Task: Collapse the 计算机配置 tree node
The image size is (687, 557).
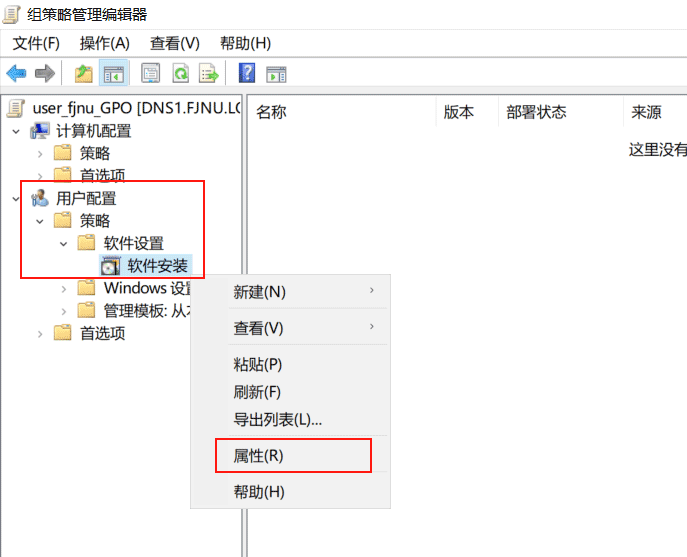Action: tap(16, 131)
